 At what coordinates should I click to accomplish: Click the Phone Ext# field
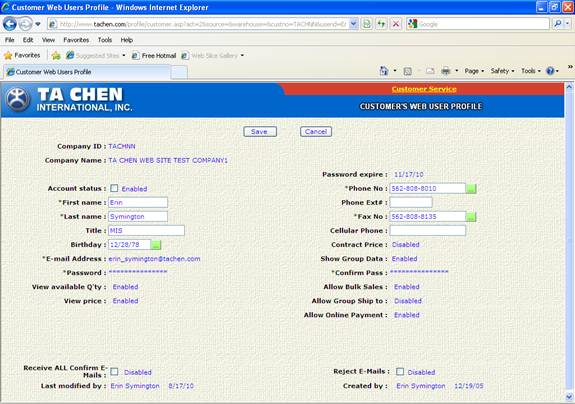pyautogui.click(x=411, y=202)
